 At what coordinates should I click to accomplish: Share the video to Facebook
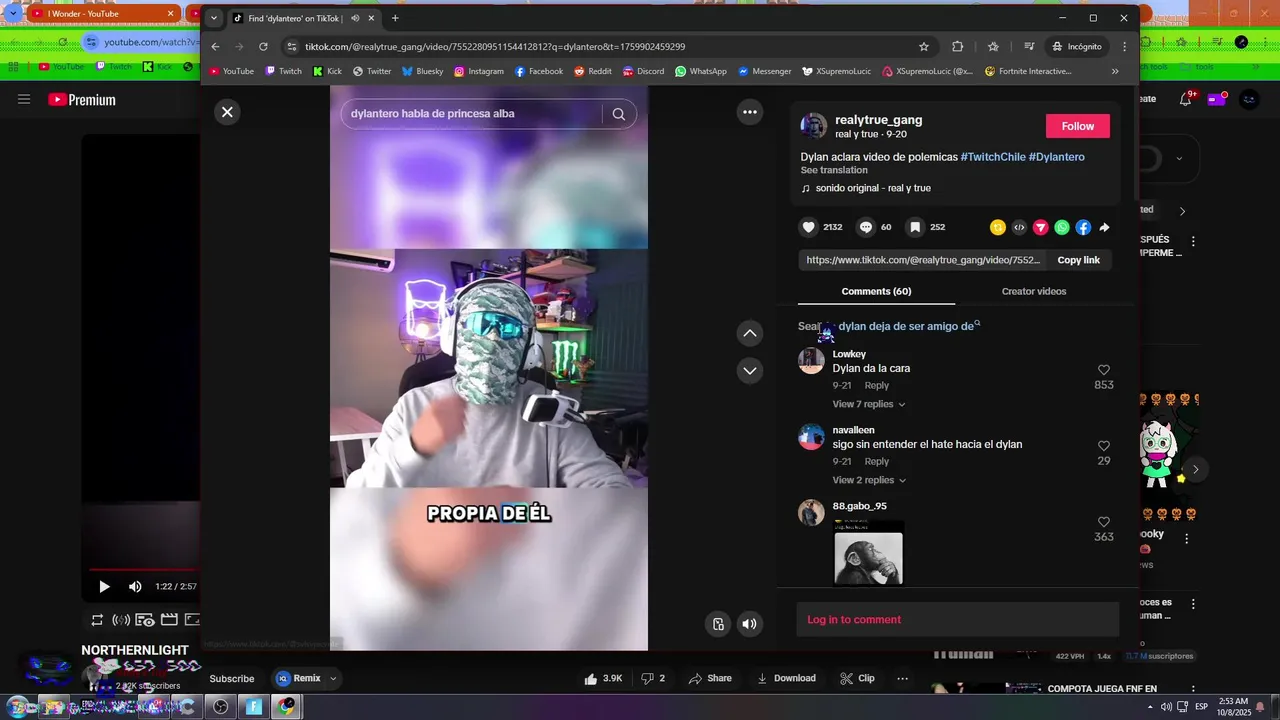click(1083, 228)
